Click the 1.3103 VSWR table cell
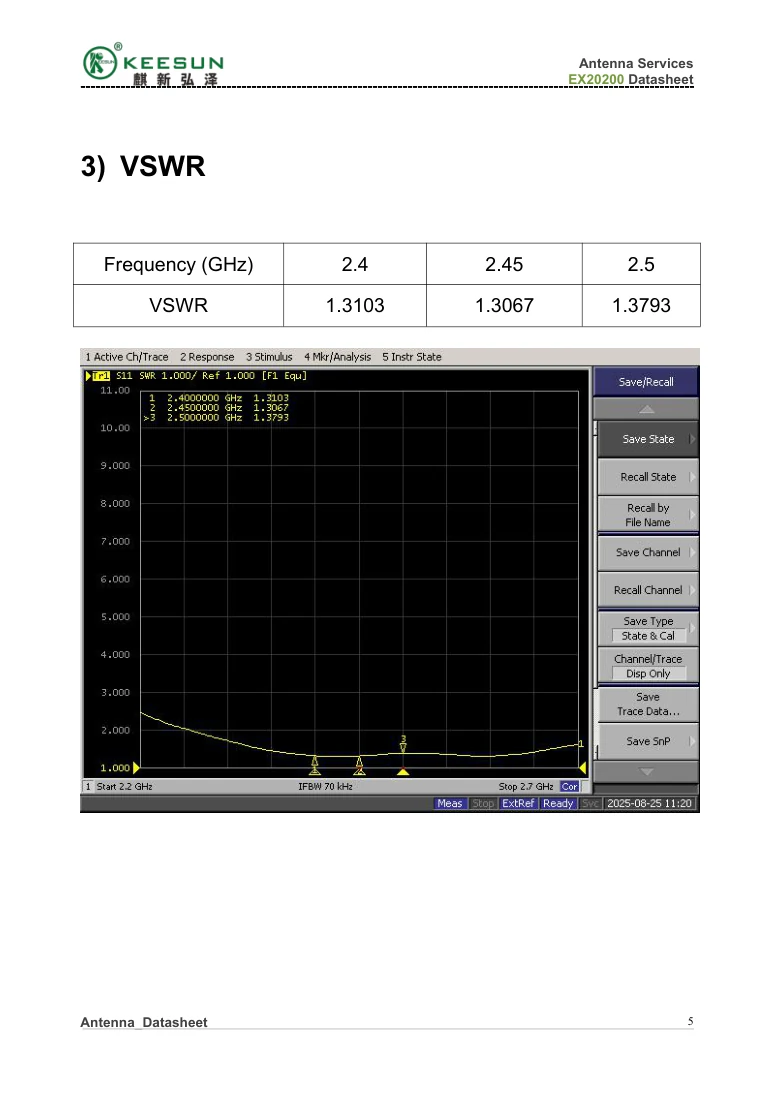The width and height of the screenshot is (774, 1095). click(x=355, y=305)
